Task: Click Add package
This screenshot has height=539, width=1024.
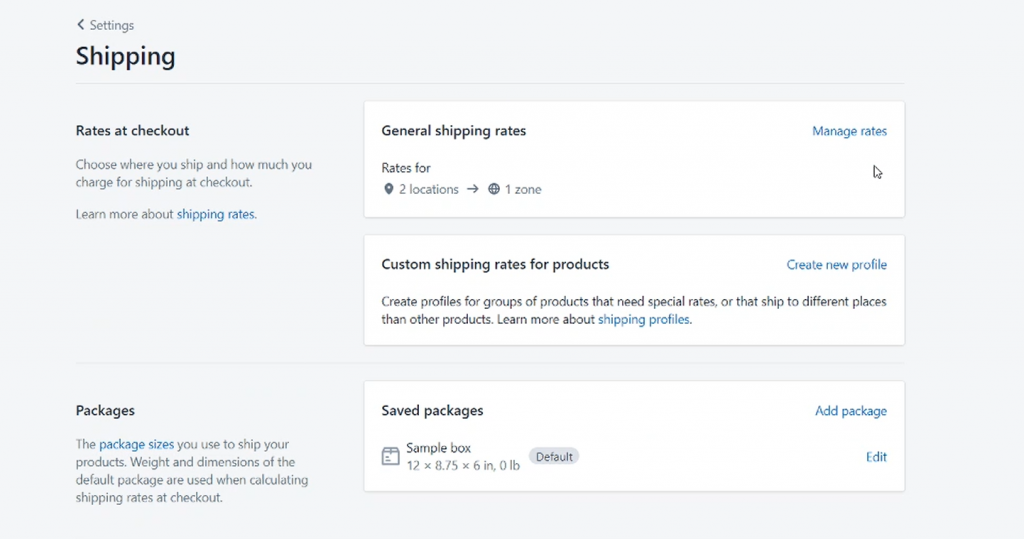Action: click(x=850, y=411)
